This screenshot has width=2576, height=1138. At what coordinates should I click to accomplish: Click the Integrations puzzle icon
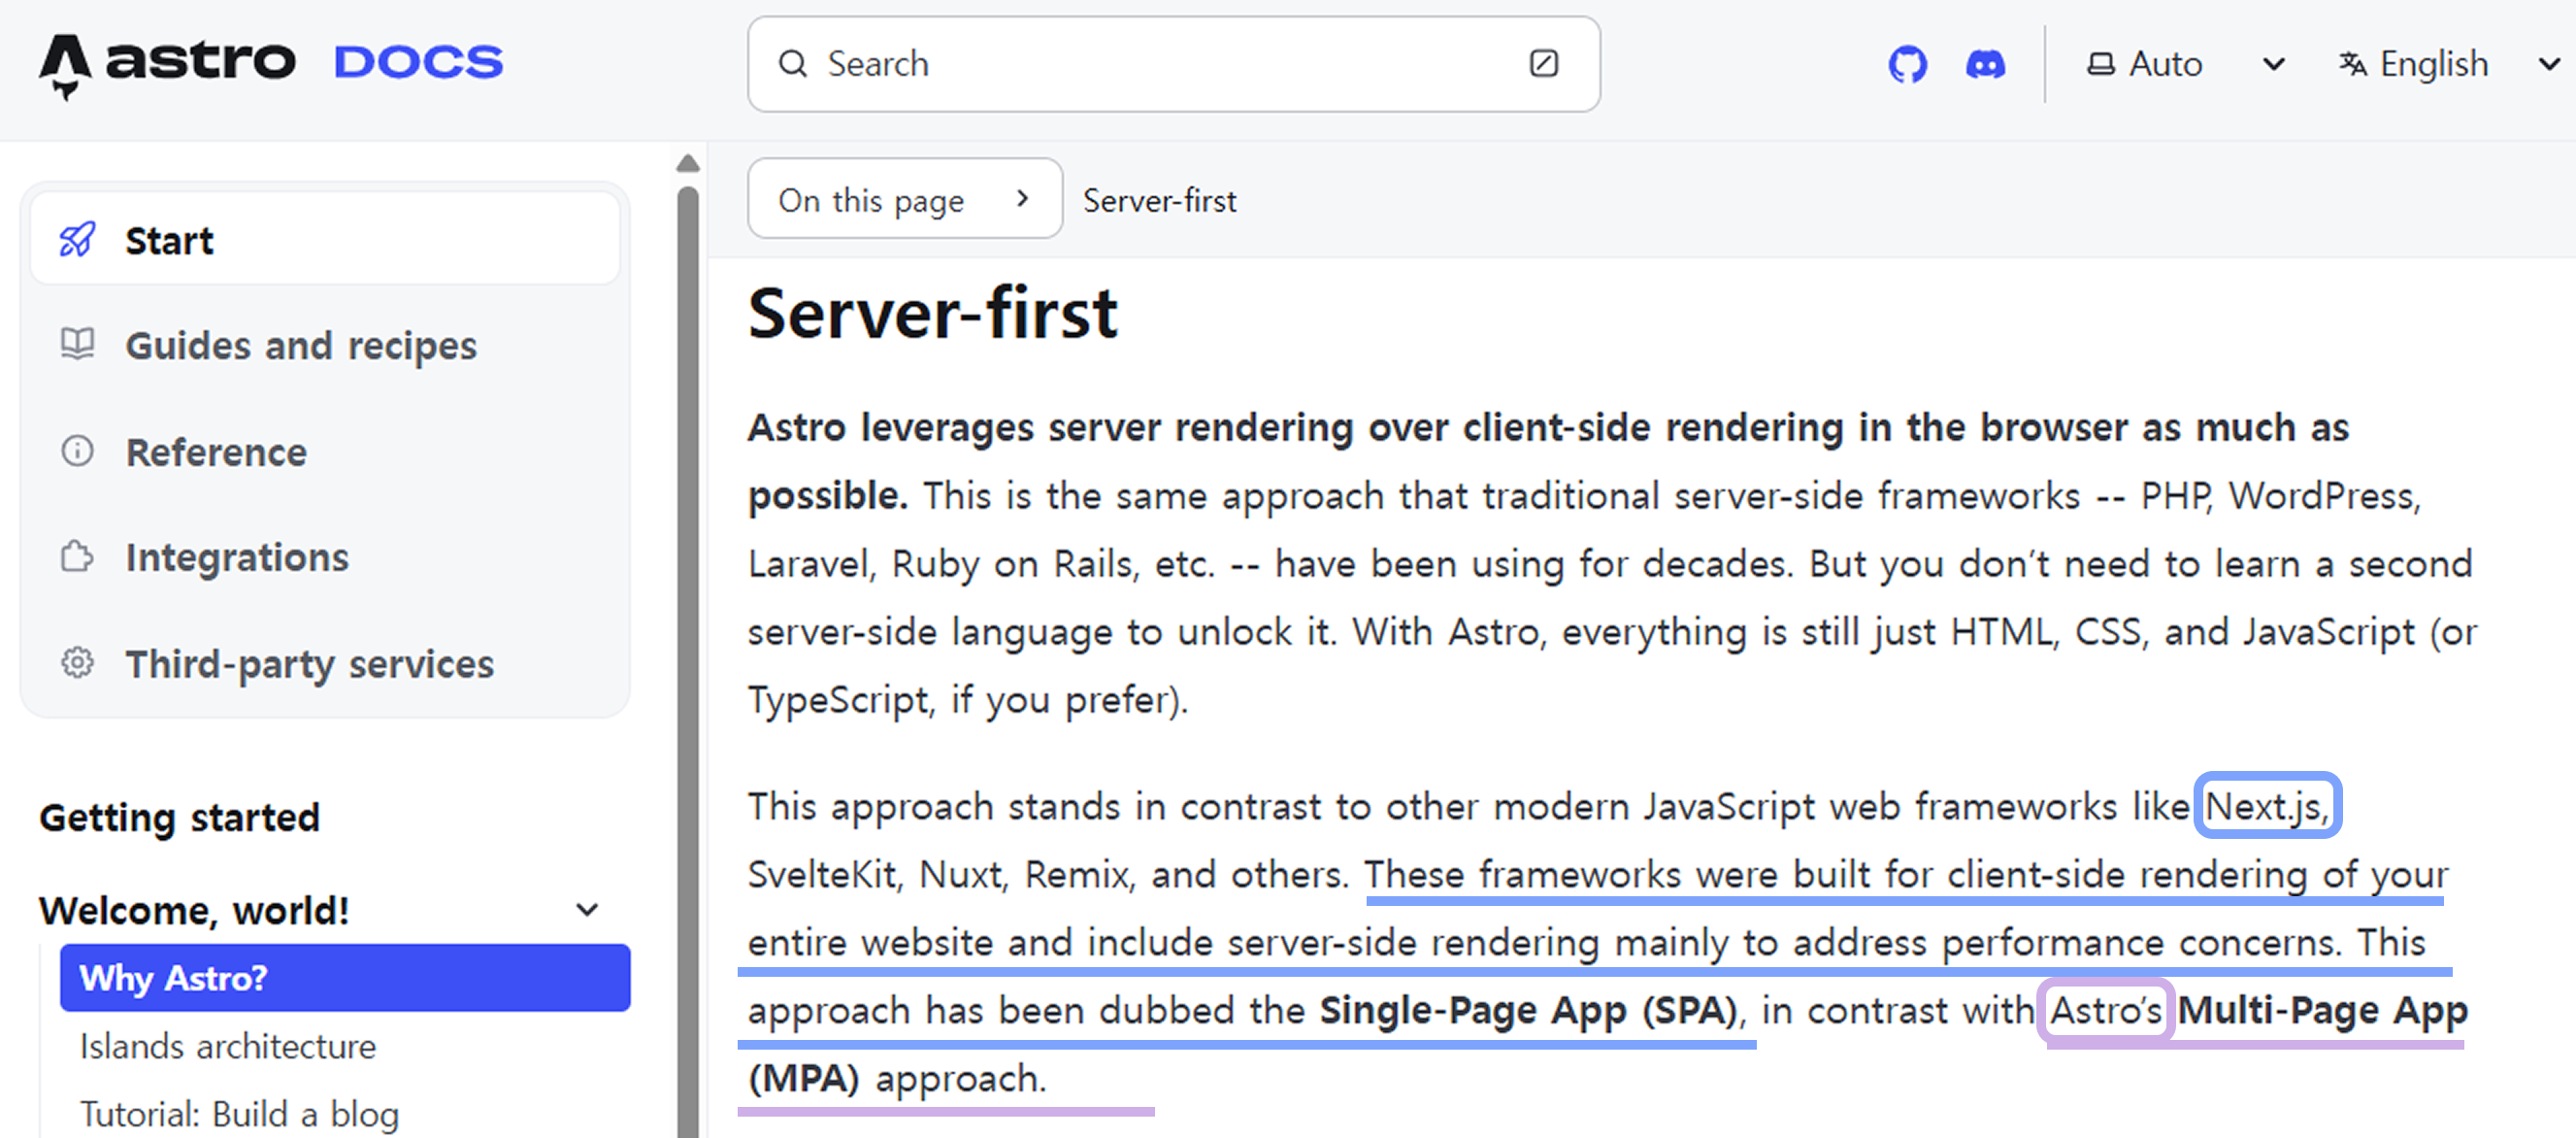point(77,556)
